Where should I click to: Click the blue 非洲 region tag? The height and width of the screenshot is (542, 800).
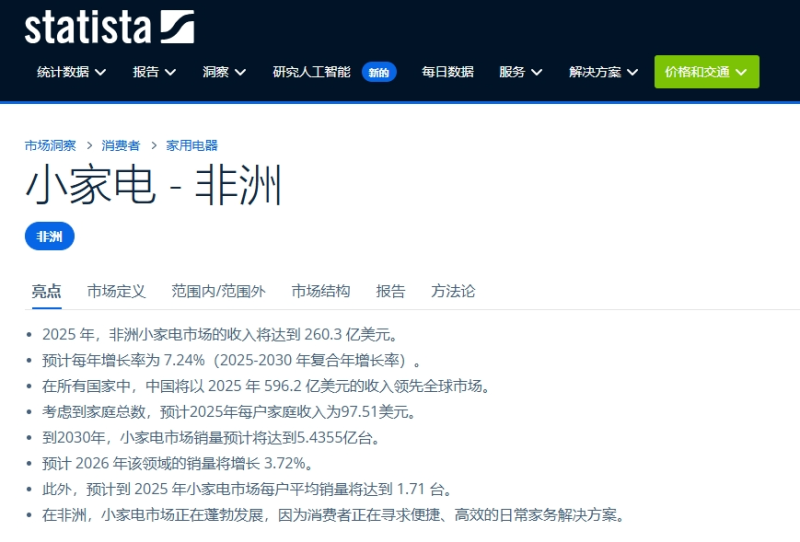(x=49, y=236)
